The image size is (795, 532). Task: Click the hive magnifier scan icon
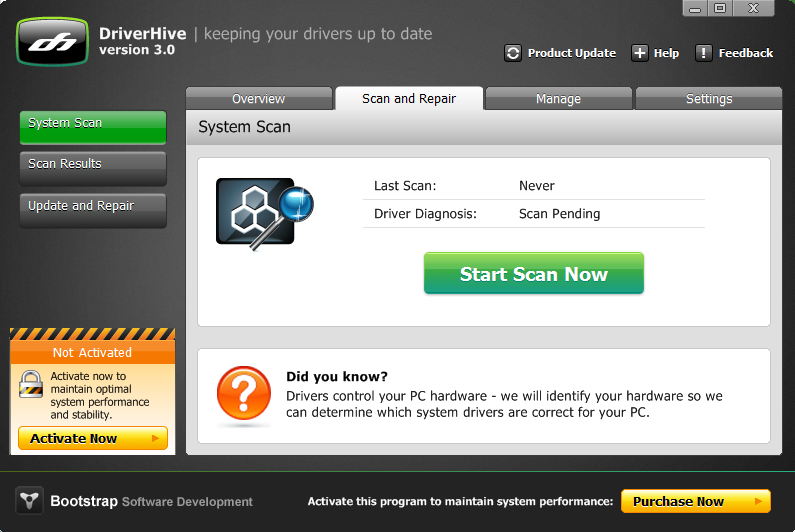[x=264, y=212]
